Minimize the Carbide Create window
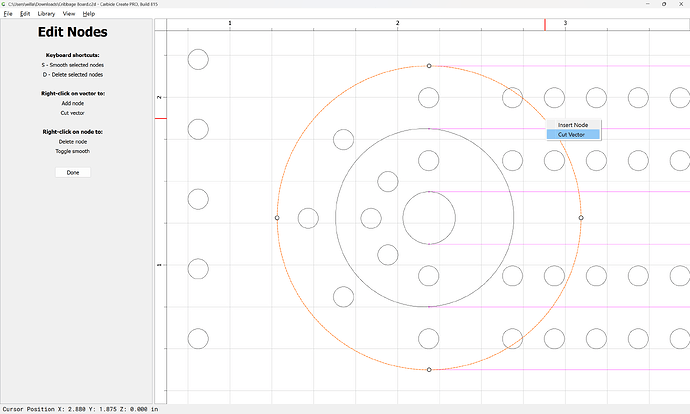Image resolution: width=690 pixels, height=414 pixels. point(648,4)
